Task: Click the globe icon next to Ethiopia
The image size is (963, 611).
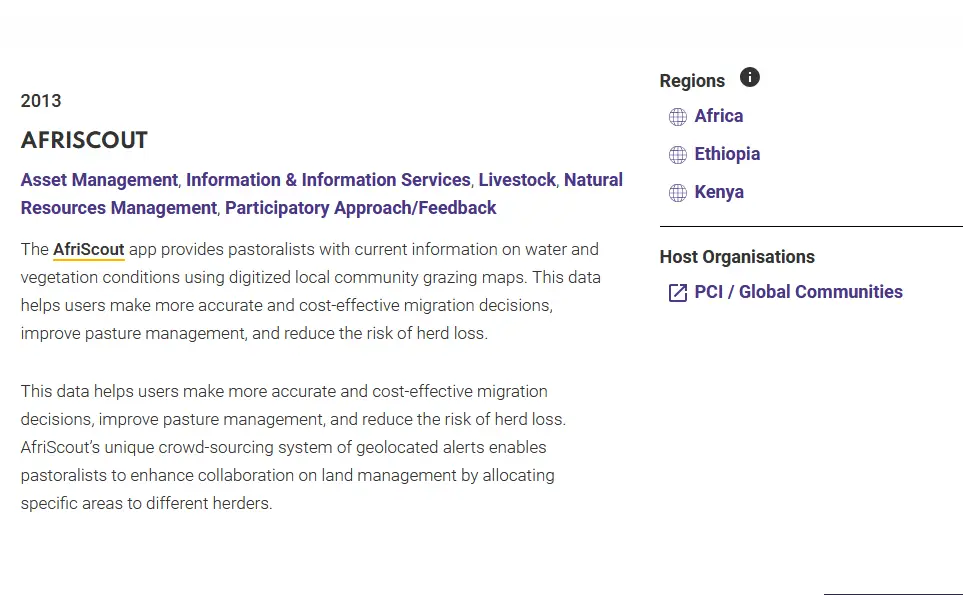Action: tap(678, 155)
